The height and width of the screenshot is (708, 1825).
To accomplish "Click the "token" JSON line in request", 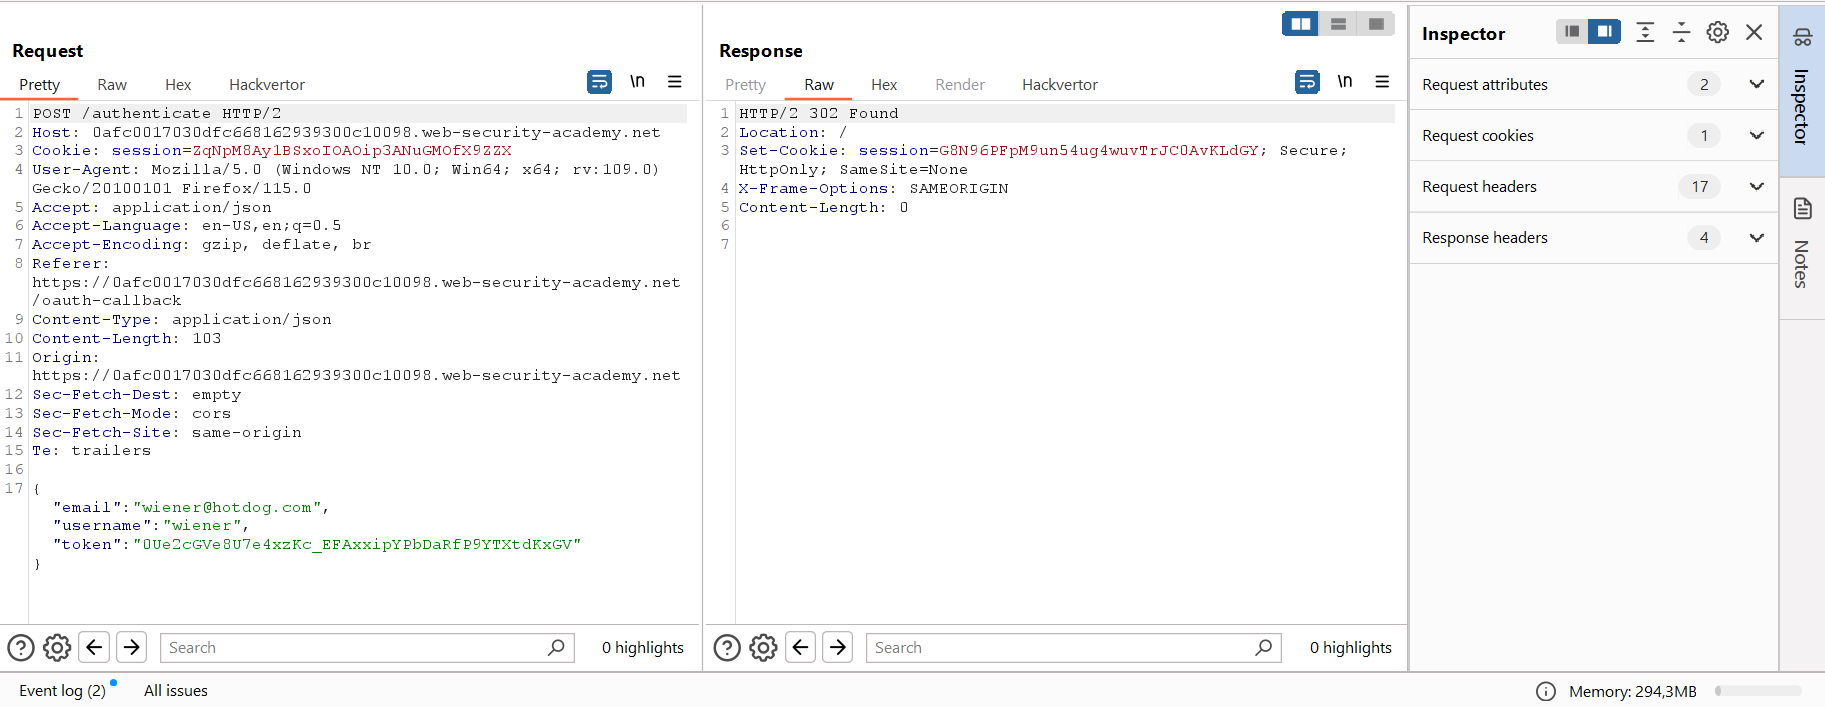I will [317, 545].
